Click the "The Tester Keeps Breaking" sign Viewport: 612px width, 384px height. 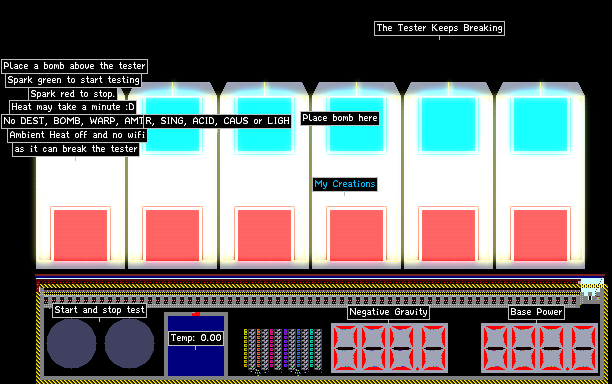tap(439, 28)
